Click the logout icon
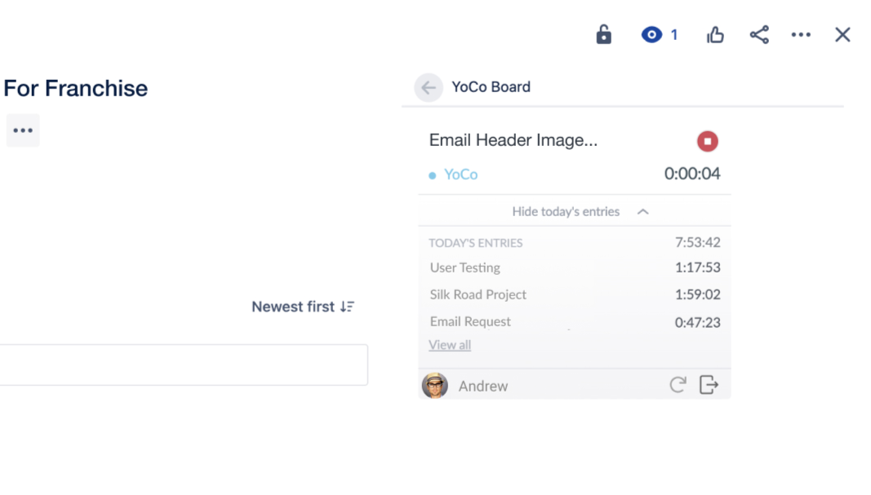The height and width of the screenshot is (495, 871). pyautogui.click(x=709, y=385)
